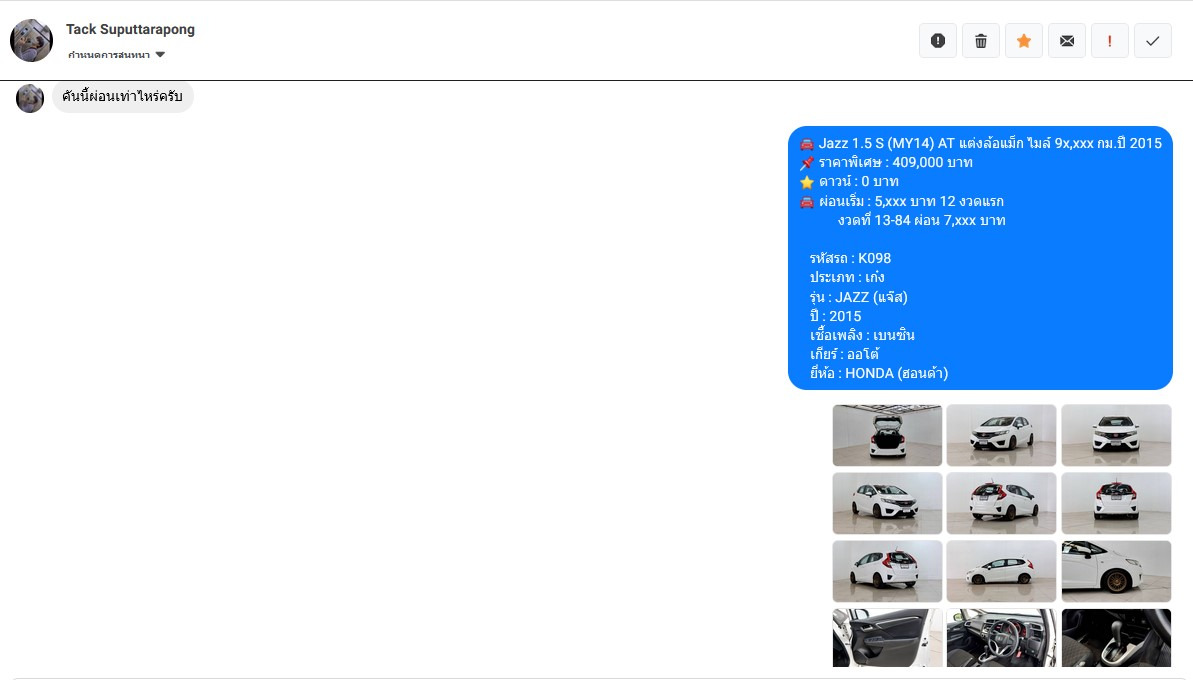Mark conversation done with checkmark icon
This screenshot has width=1193, height=680.
1153,41
